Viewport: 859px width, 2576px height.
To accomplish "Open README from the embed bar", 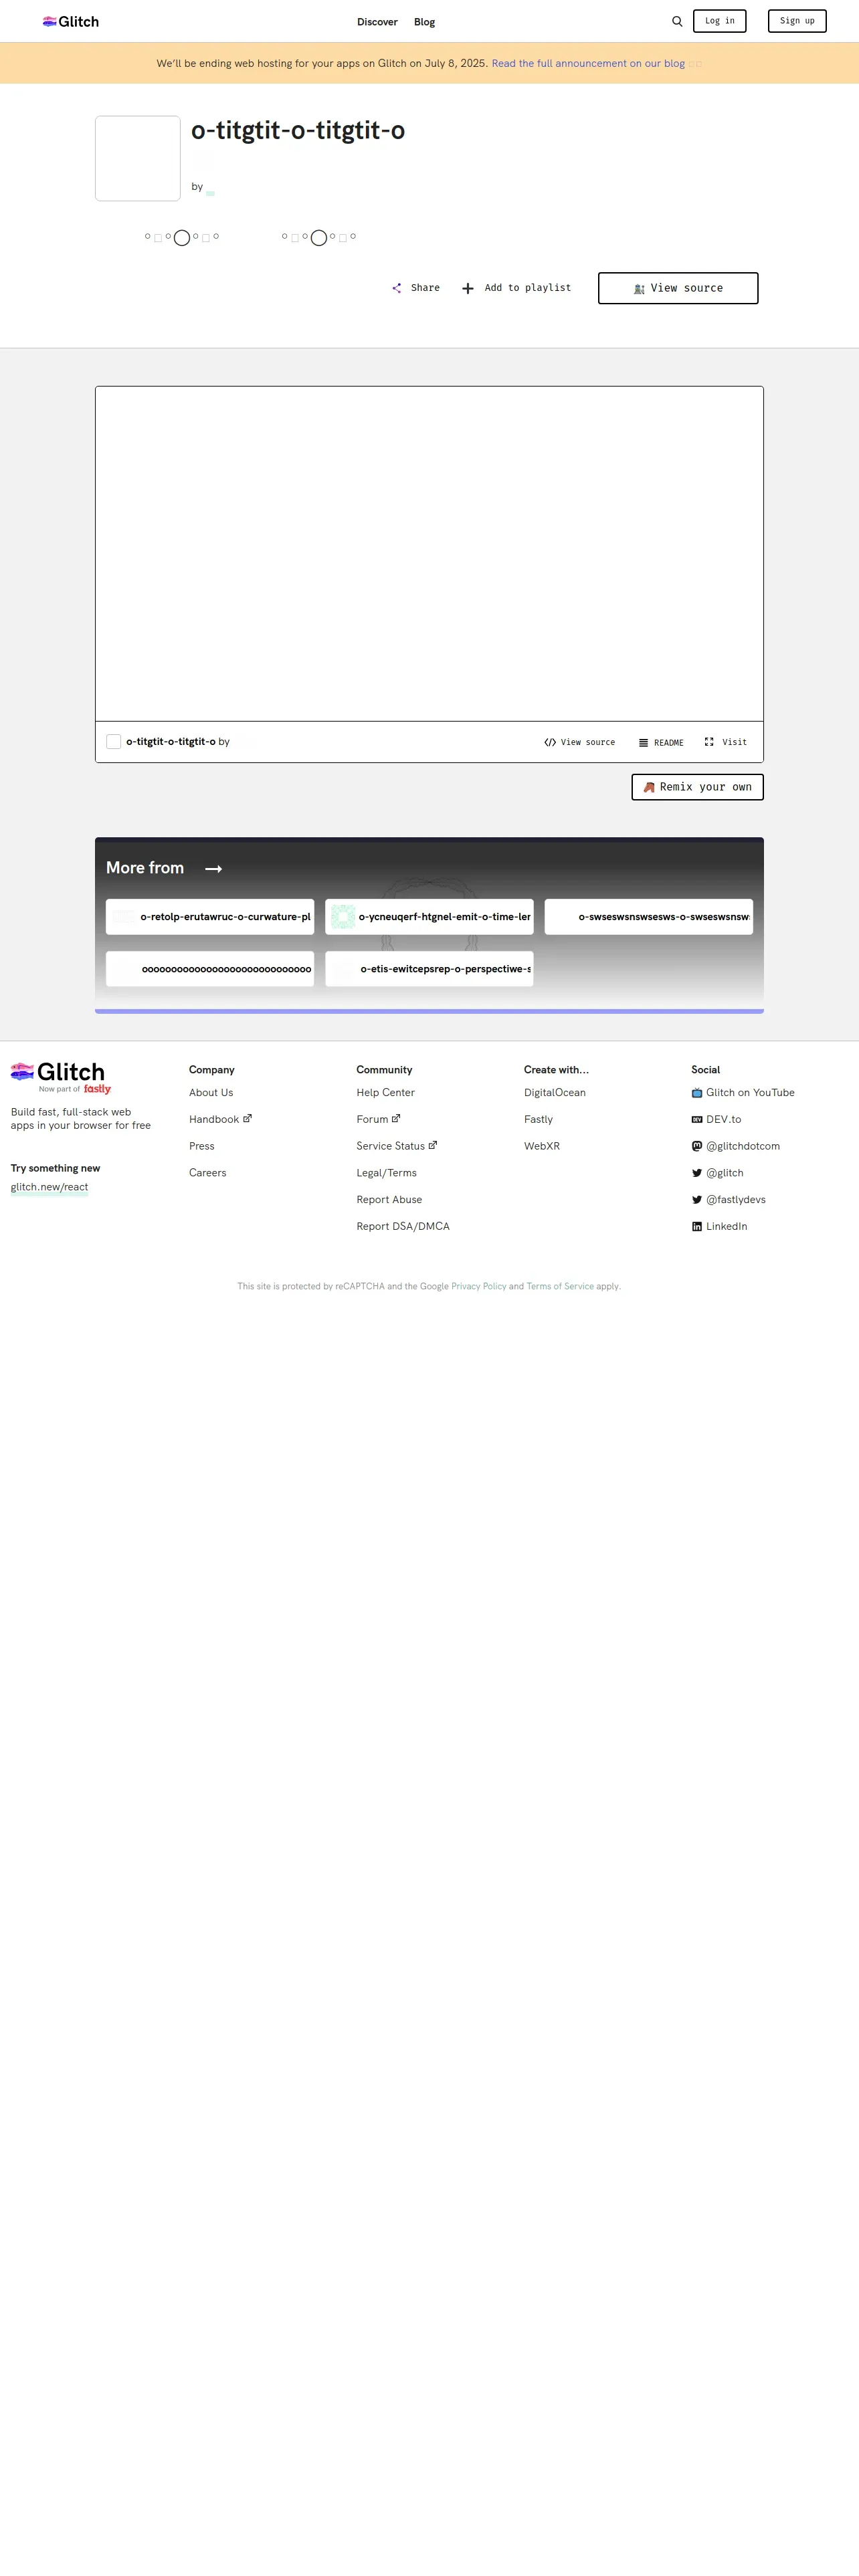I will pyautogui.click(x=661, y=742).
